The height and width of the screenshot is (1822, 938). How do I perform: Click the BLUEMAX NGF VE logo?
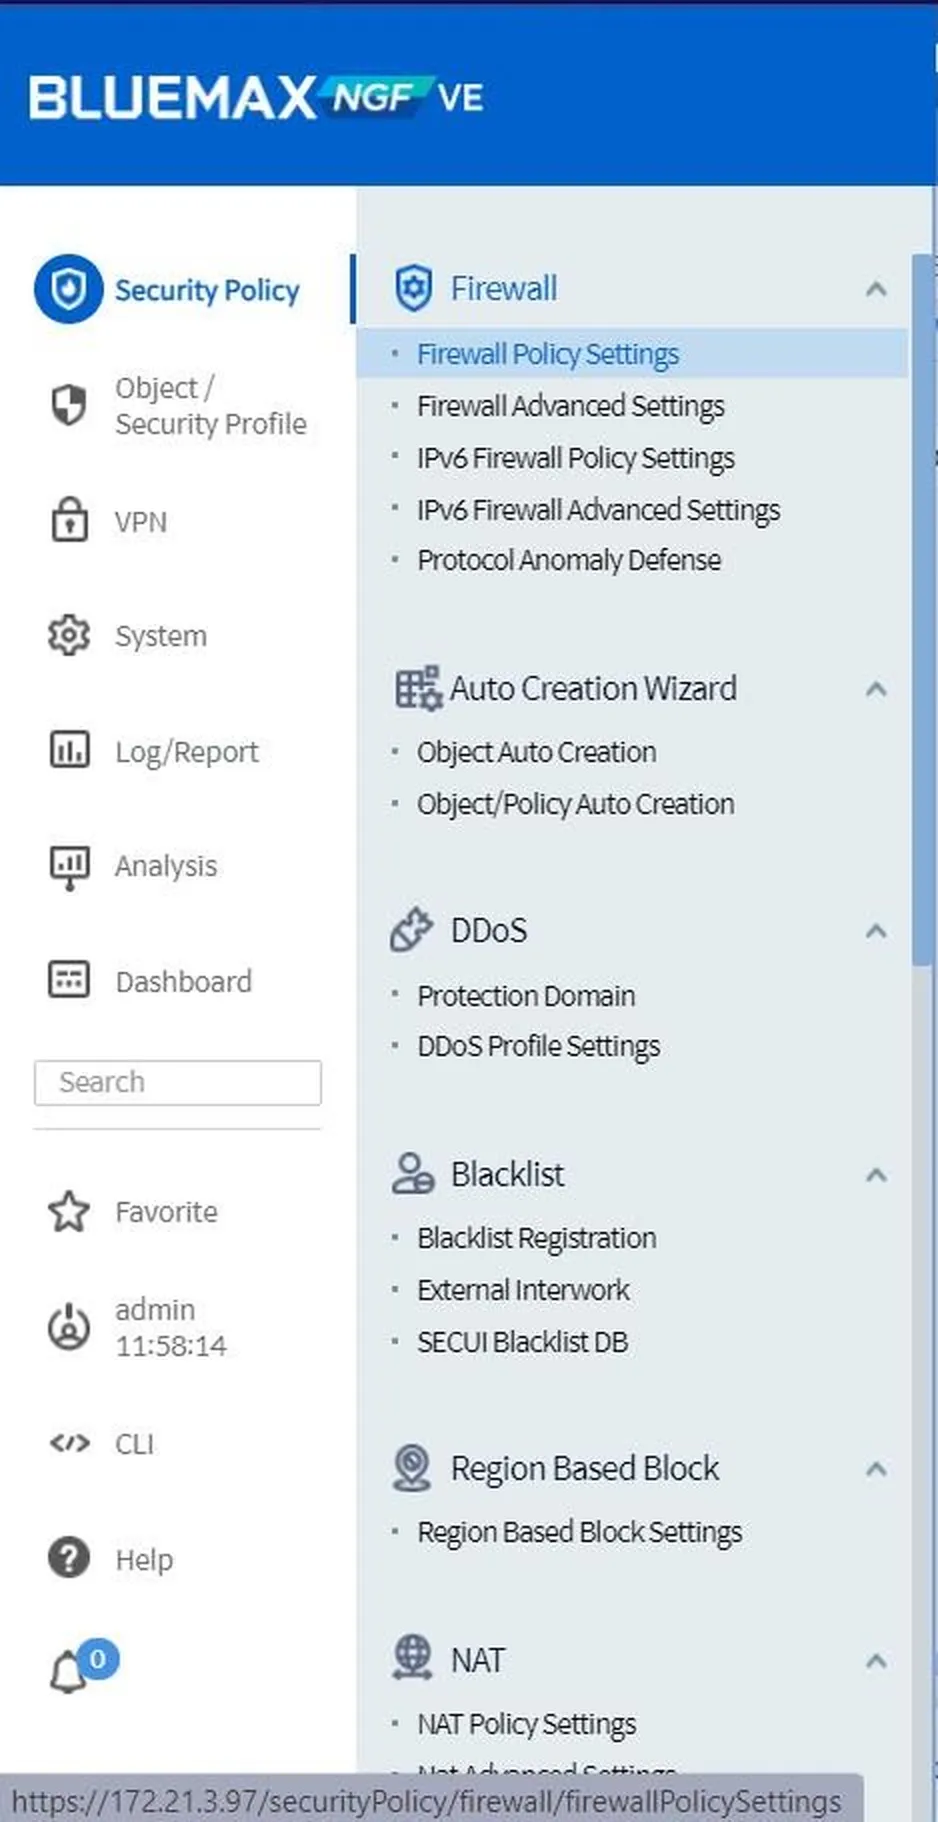coord(257,98)
